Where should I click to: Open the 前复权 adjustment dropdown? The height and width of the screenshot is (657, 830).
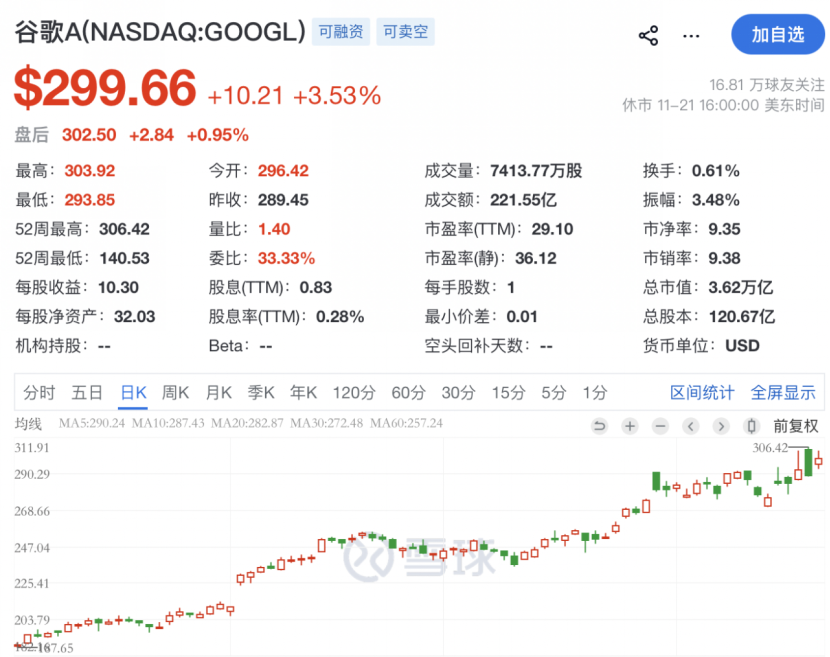point(795,426)
